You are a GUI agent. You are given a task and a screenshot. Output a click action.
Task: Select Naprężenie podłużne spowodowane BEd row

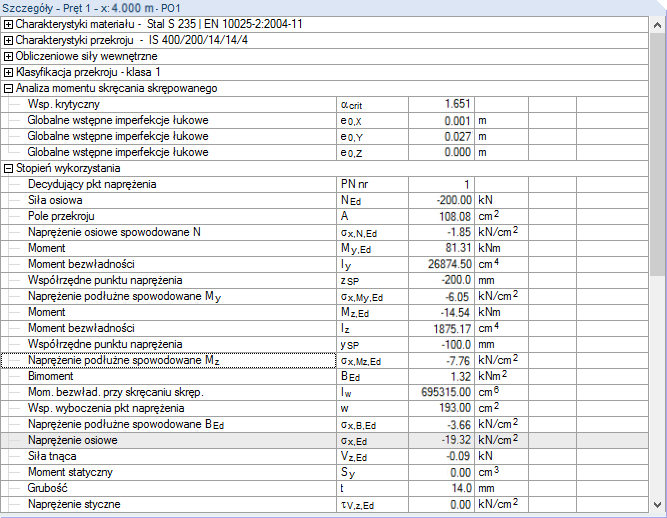pos(325,424)
